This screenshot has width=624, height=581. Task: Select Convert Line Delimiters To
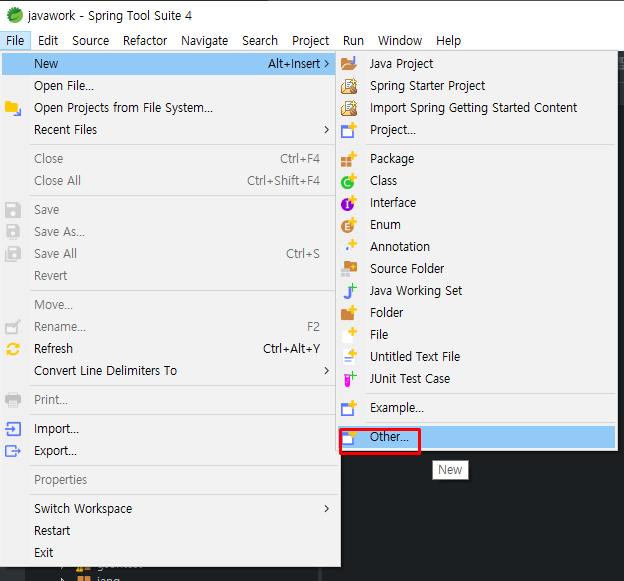tap(169, 371)
